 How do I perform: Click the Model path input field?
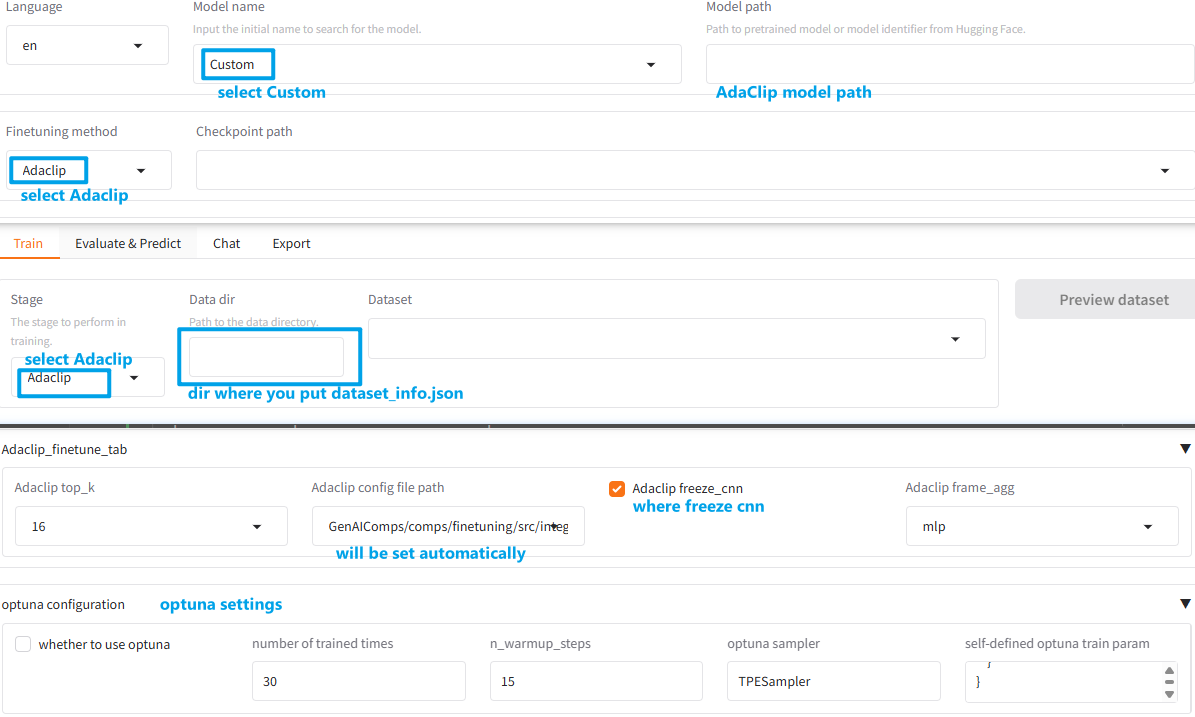tap(949, 65)
